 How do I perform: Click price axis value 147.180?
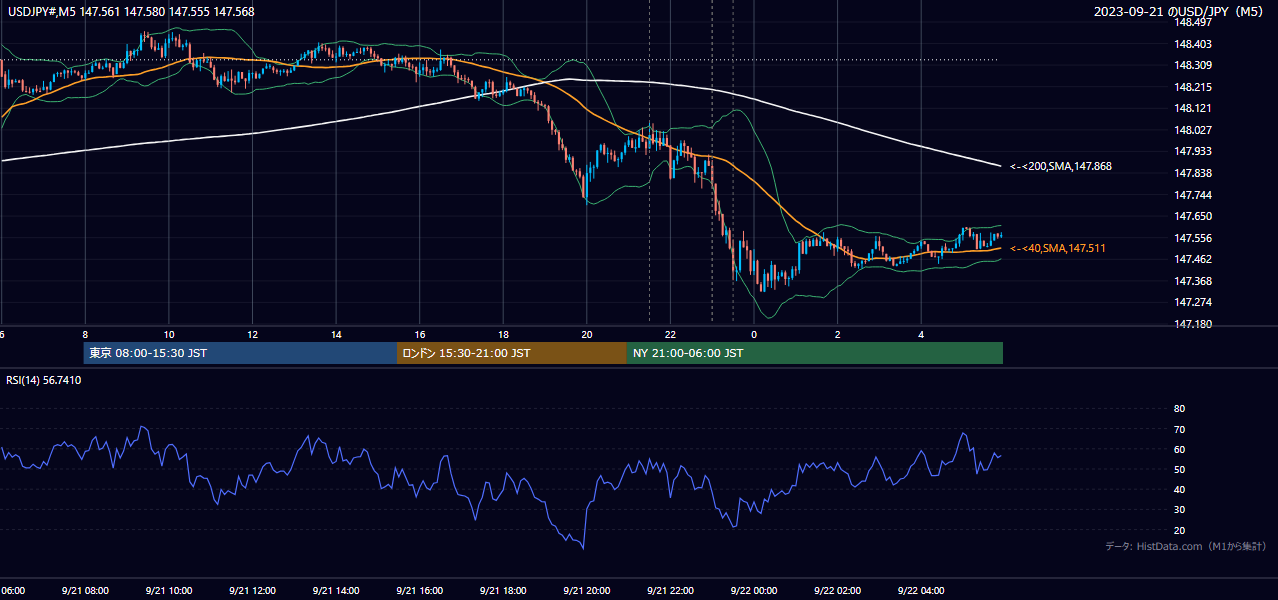tap(1192, 324)
